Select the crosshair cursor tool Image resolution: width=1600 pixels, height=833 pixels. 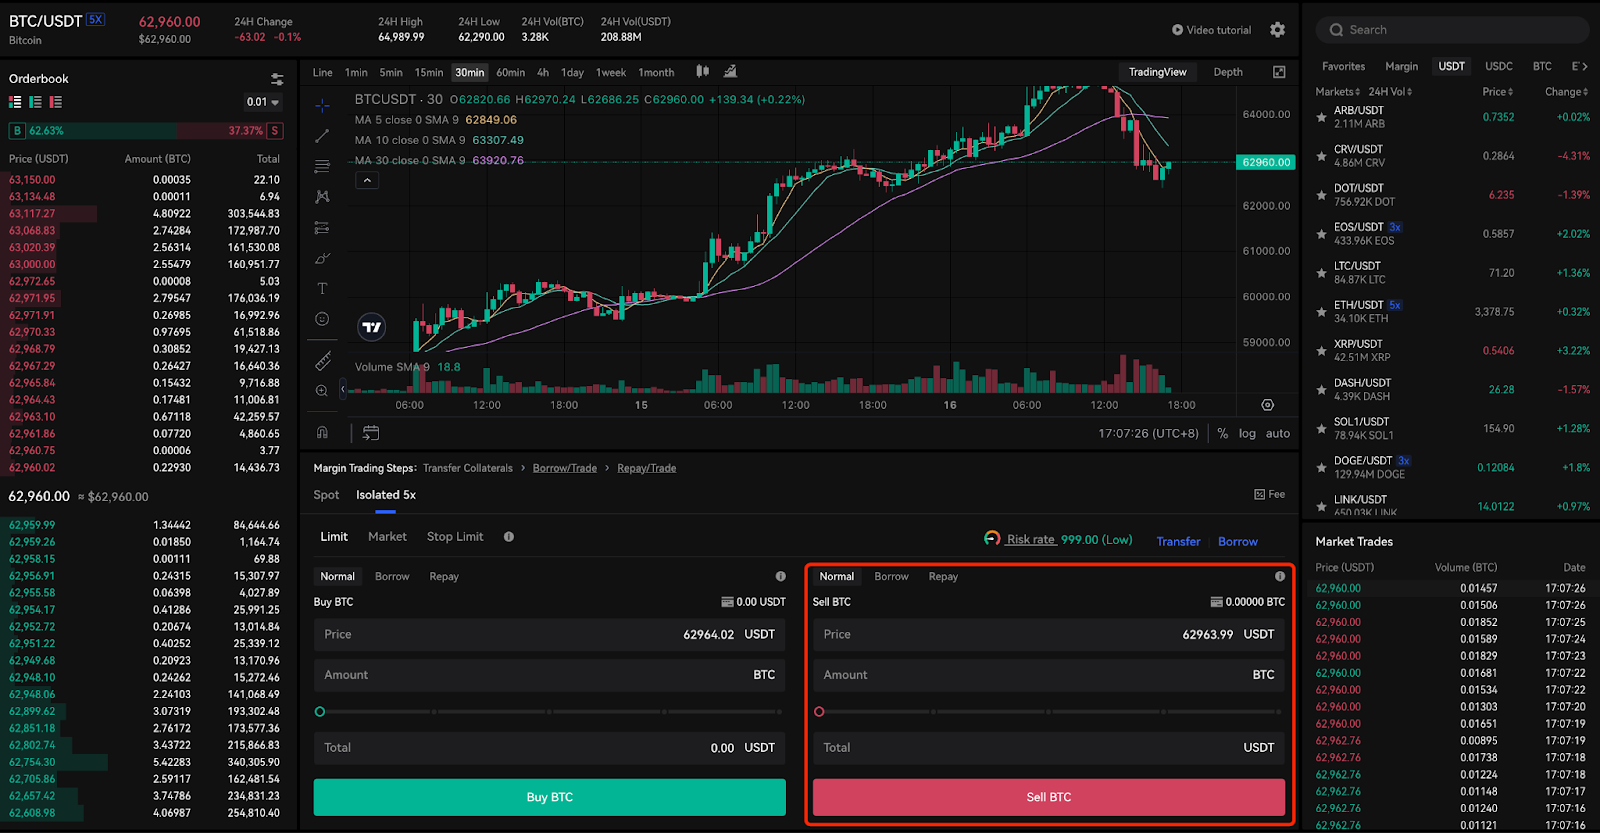pyautogui.click(x=322, y=105)
